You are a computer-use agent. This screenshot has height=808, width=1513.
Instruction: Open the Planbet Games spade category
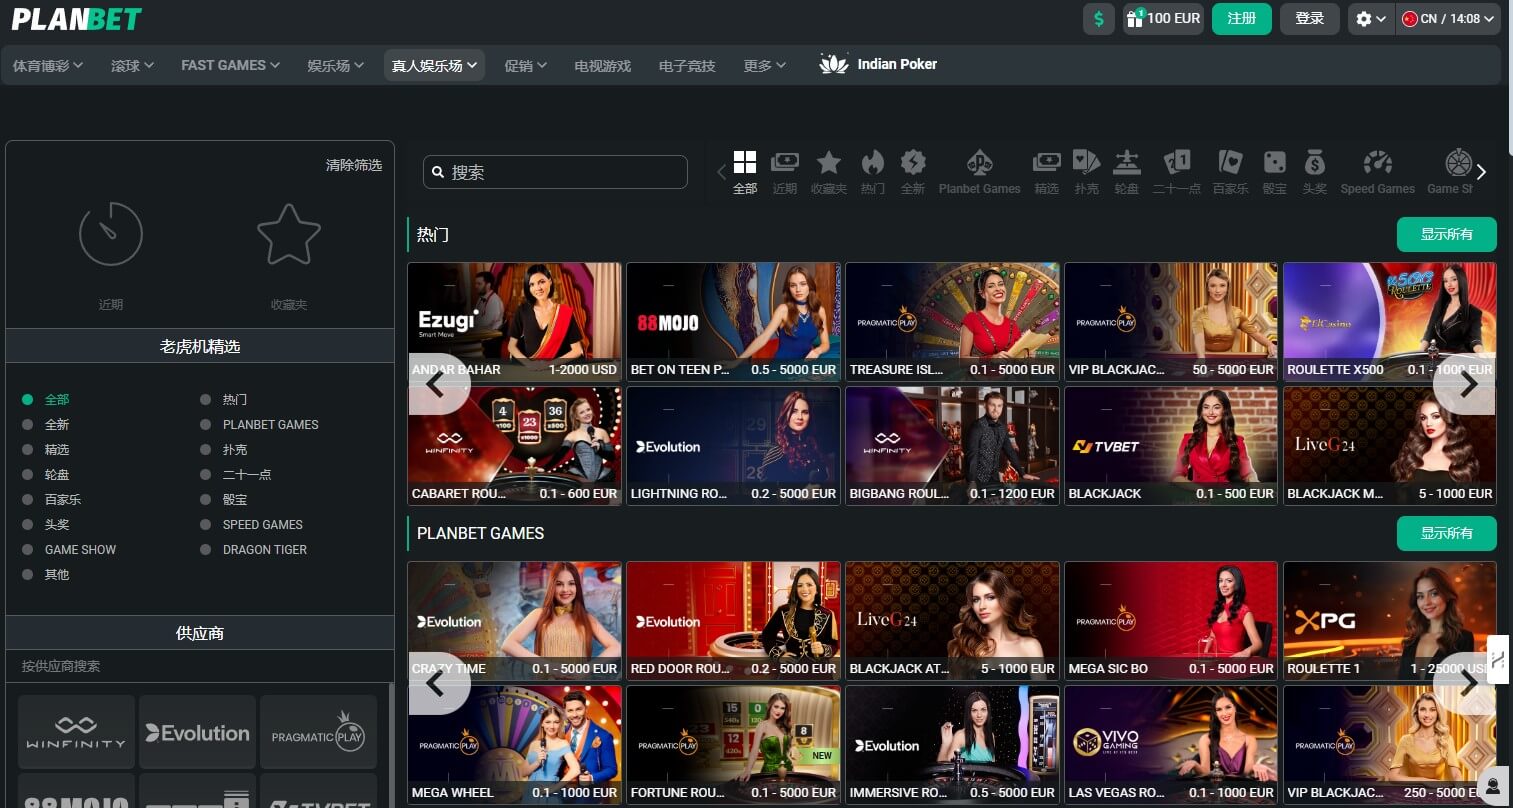click(979, 162)
